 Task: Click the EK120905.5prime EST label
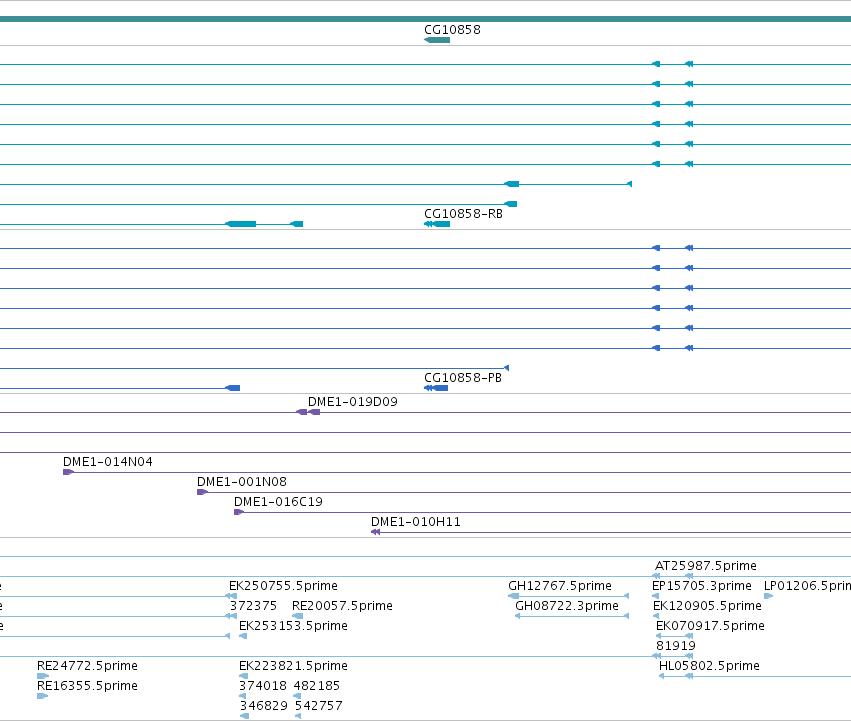click(707, 606)
